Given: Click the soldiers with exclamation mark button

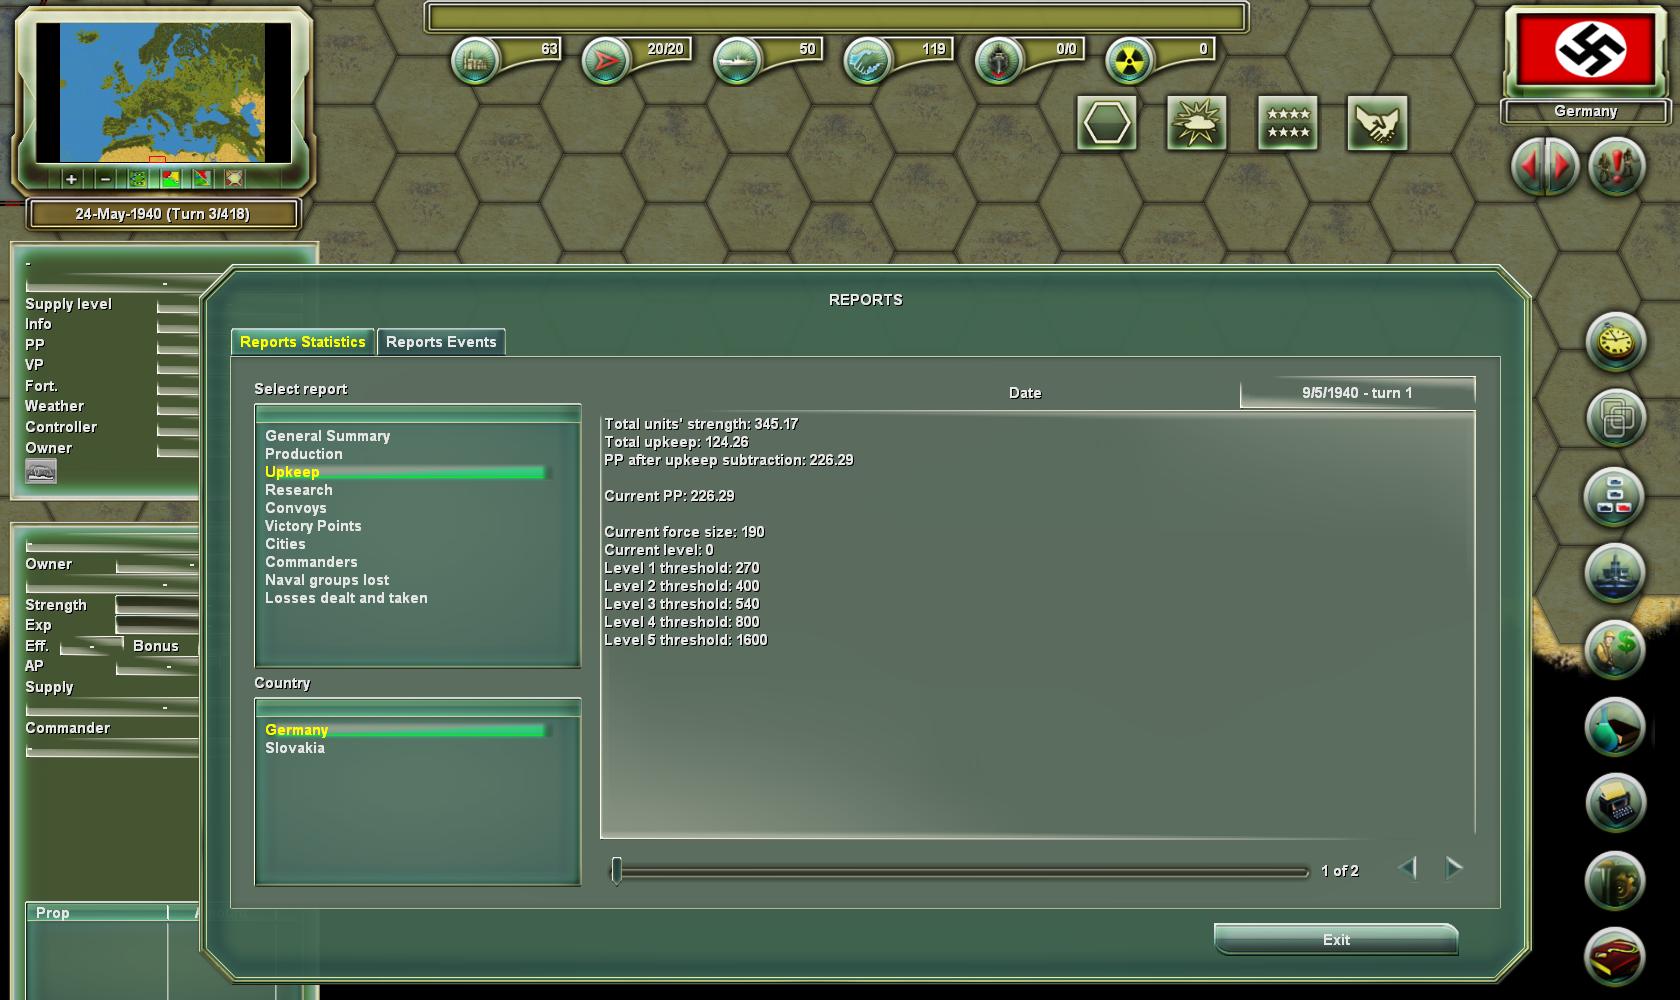Looking at the screenshot, I should click(x=1617, y=166).
